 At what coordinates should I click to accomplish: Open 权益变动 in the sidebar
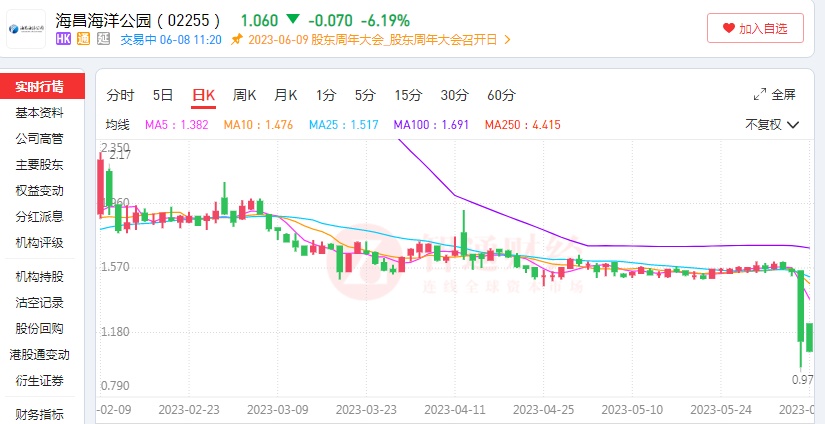[x=39, y=190]
